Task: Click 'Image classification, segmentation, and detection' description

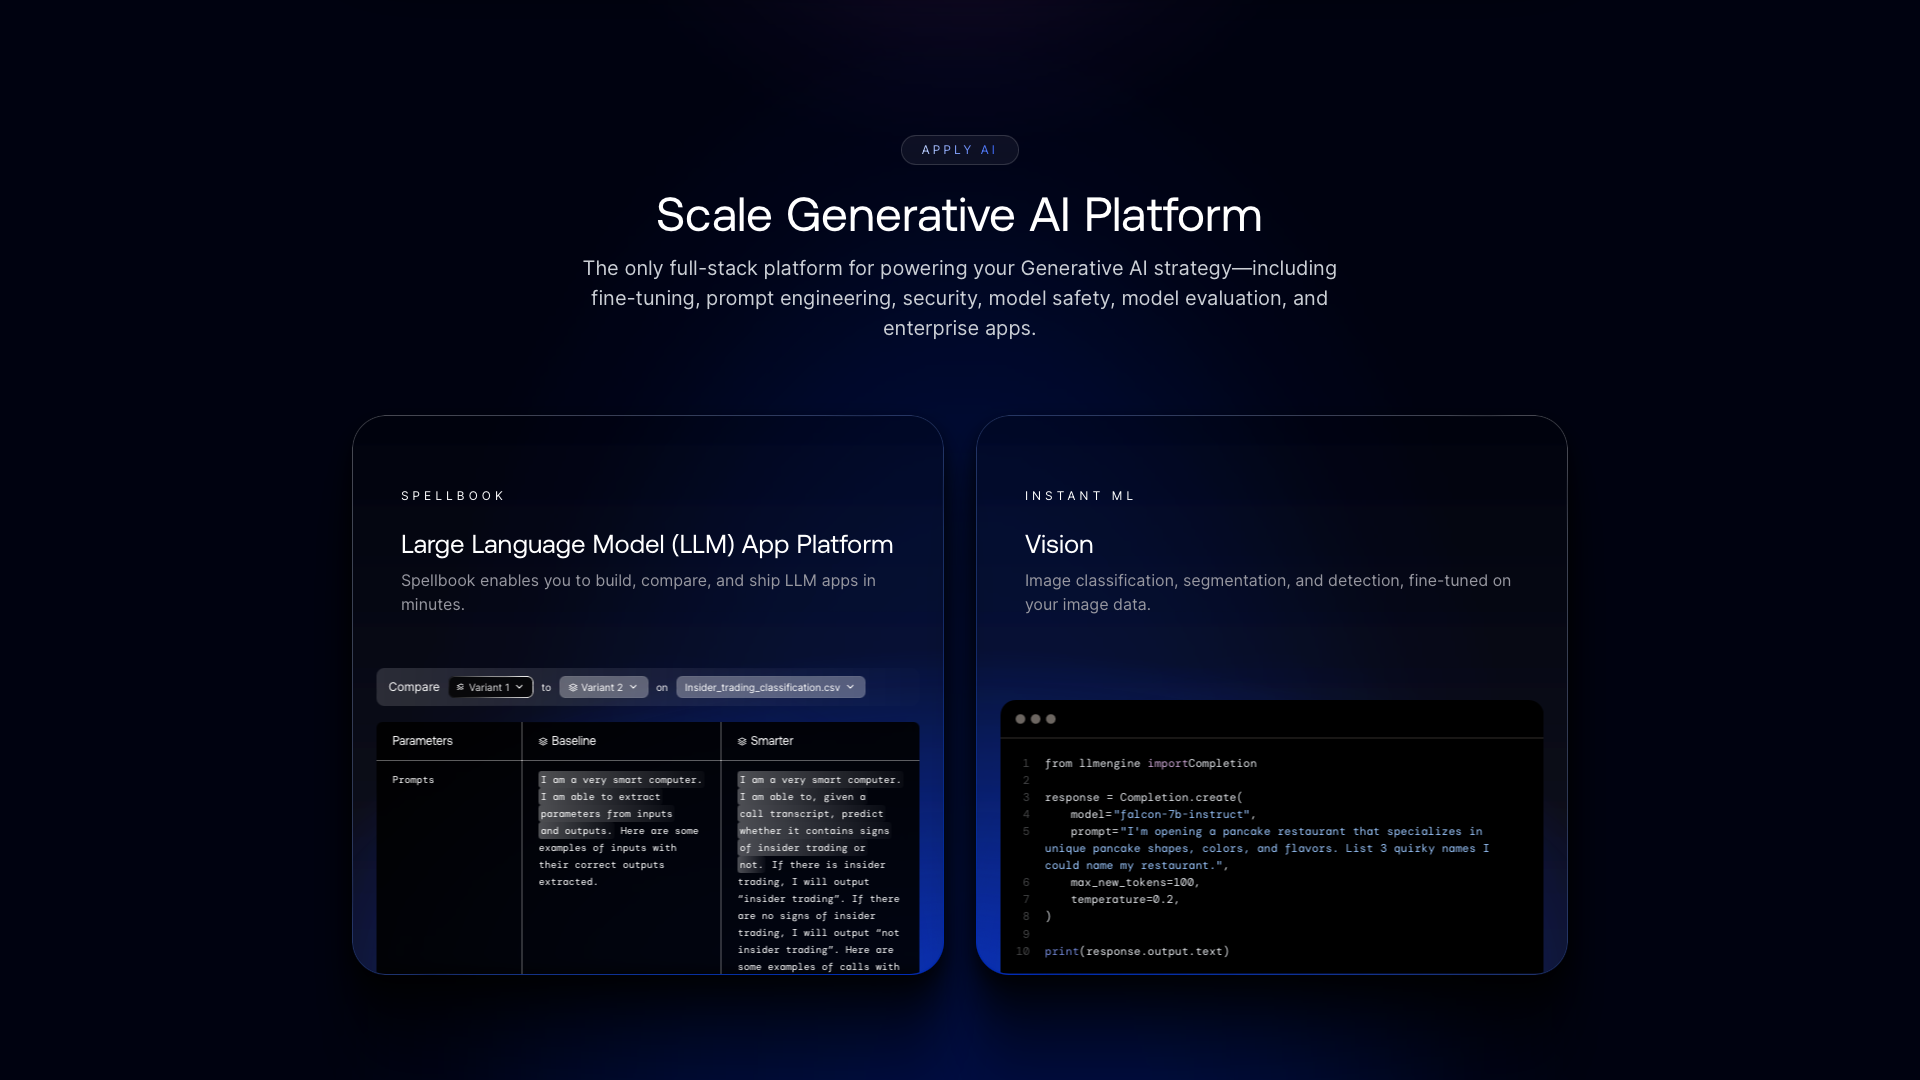Action: 1268,592
